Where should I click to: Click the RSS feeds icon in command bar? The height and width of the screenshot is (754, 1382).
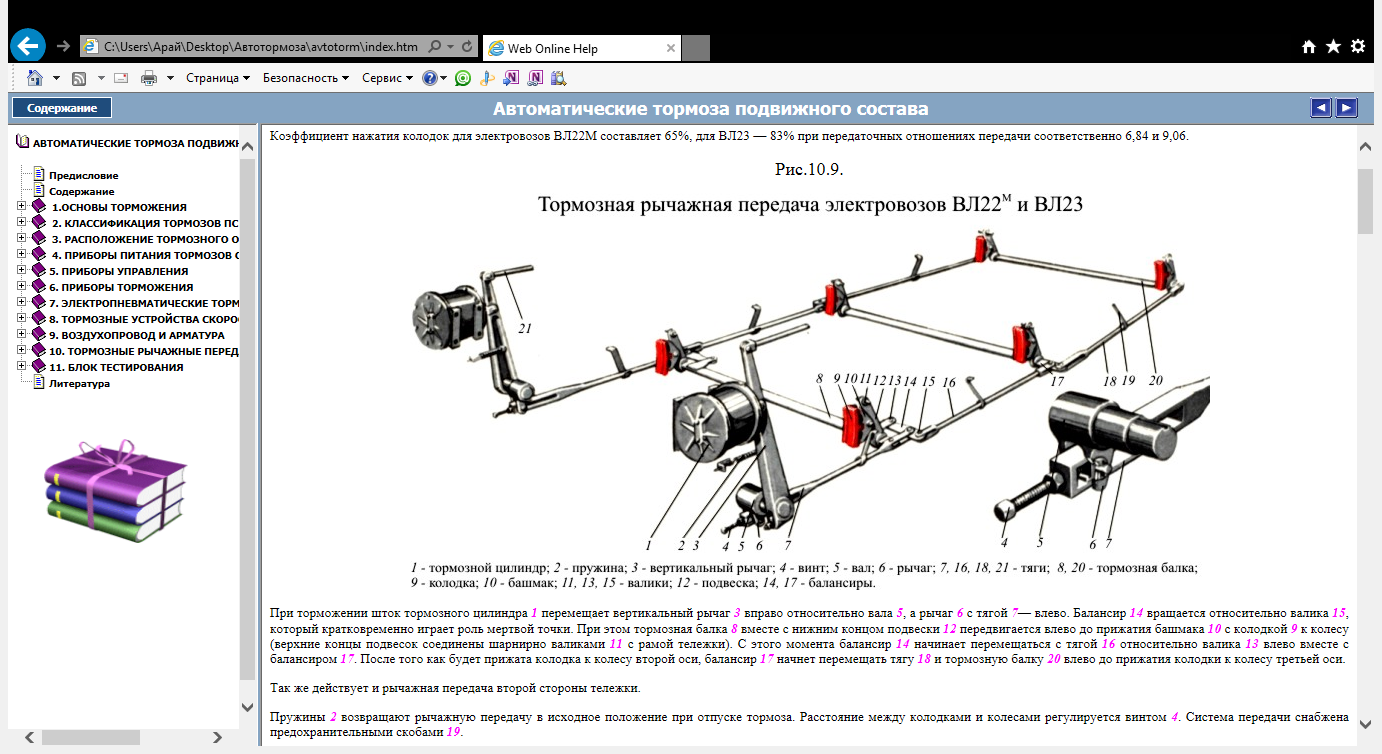80,77
